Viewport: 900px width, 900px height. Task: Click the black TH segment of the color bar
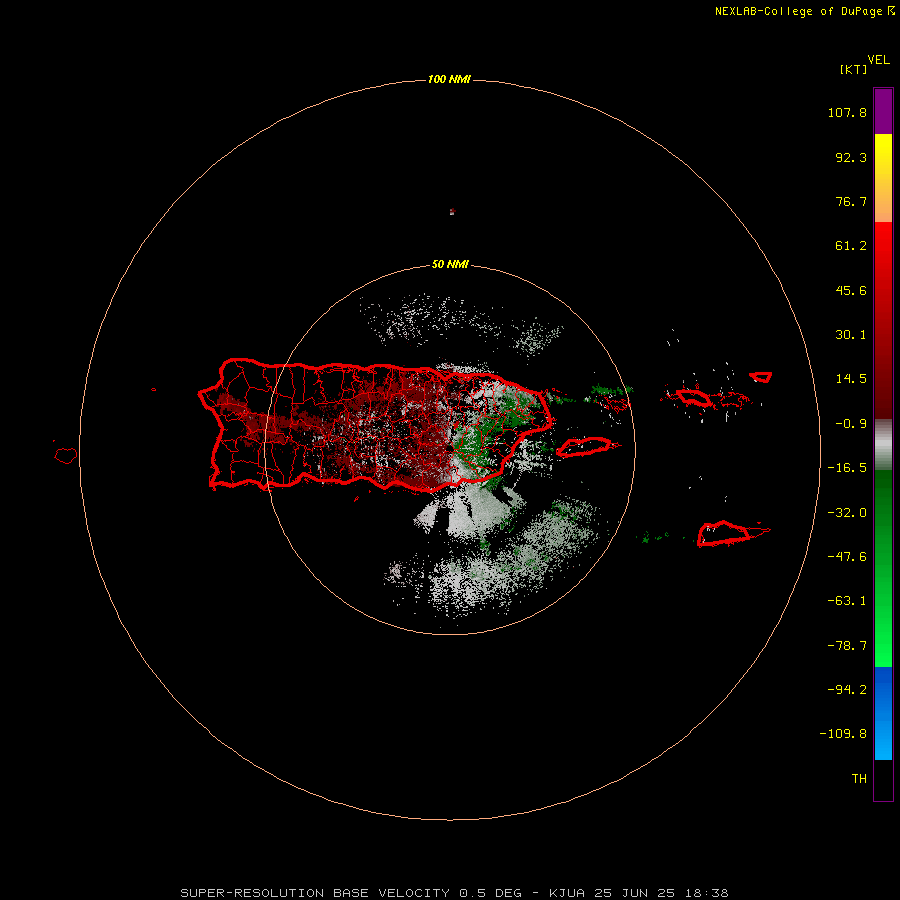click(883, 779)
